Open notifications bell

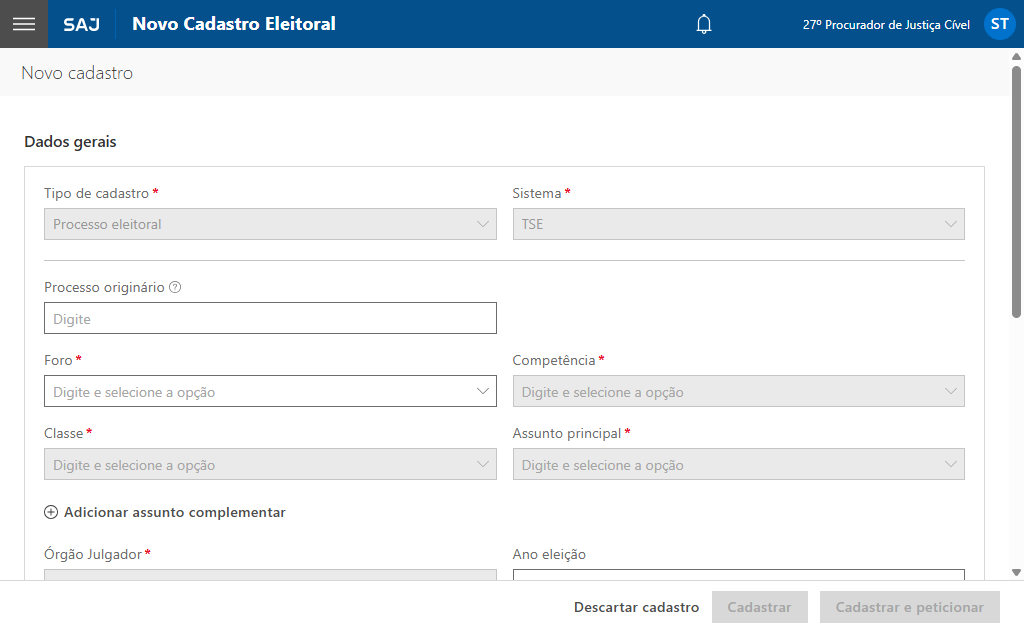(704, 24)
